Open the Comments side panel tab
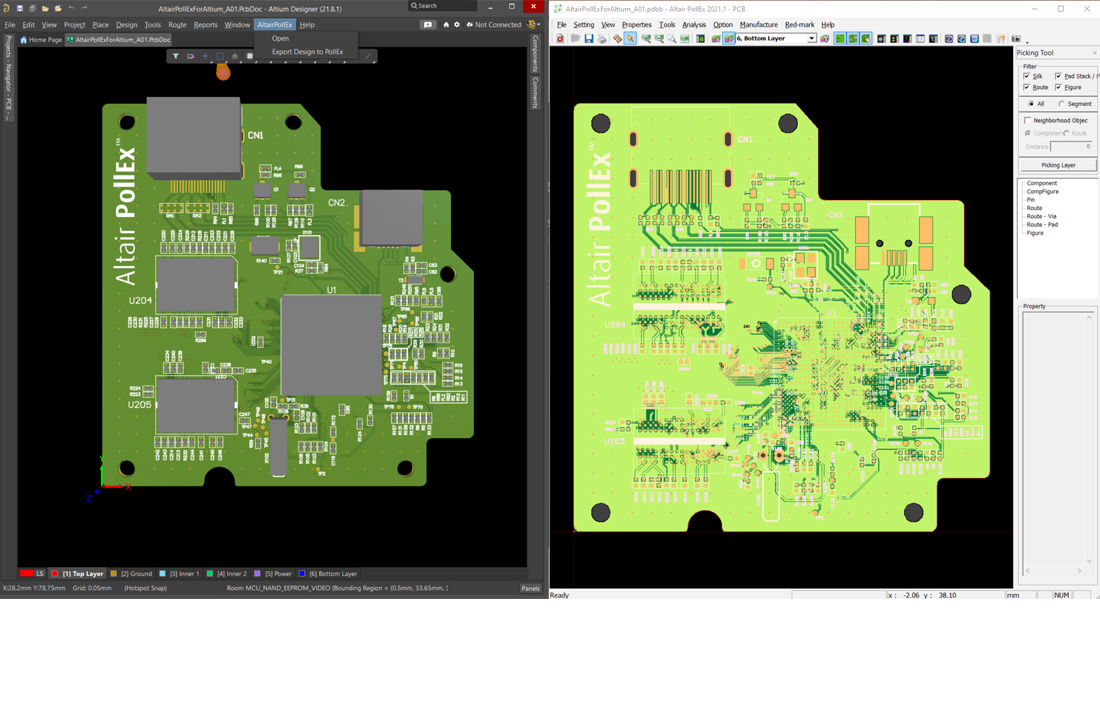This screenshot has width=1100, height=702. coord(535,93)
